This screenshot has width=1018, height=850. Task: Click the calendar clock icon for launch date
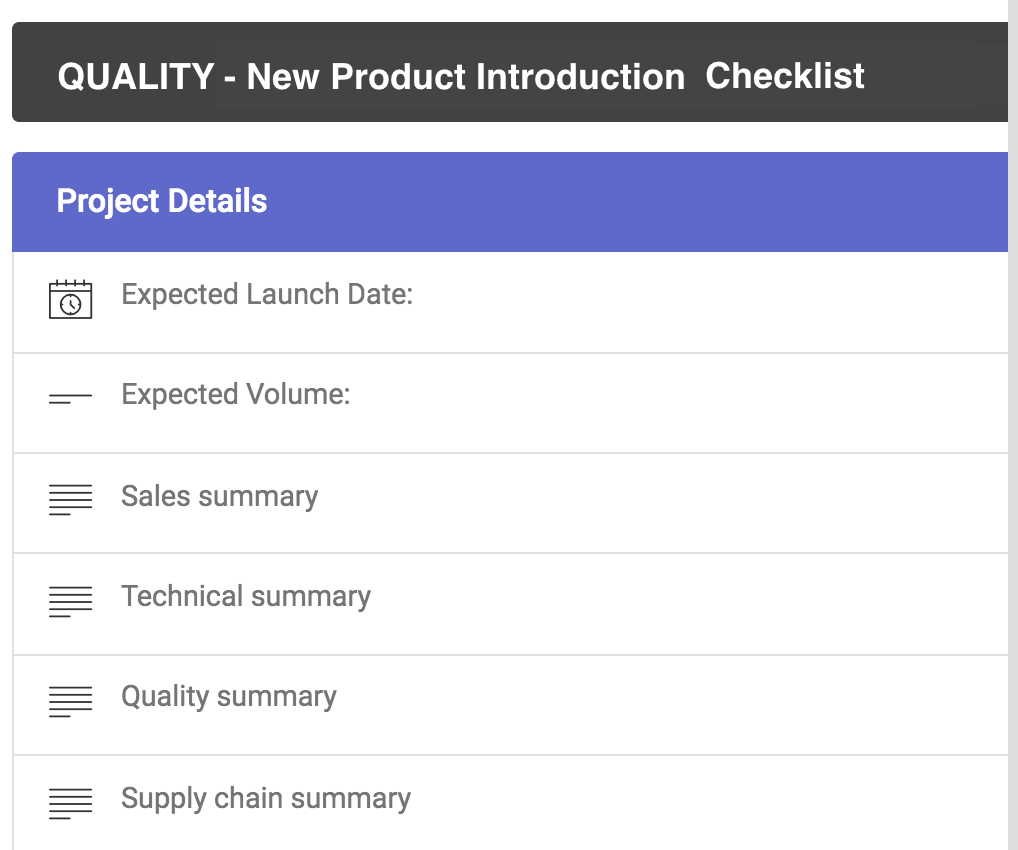[x=70, y=299]
